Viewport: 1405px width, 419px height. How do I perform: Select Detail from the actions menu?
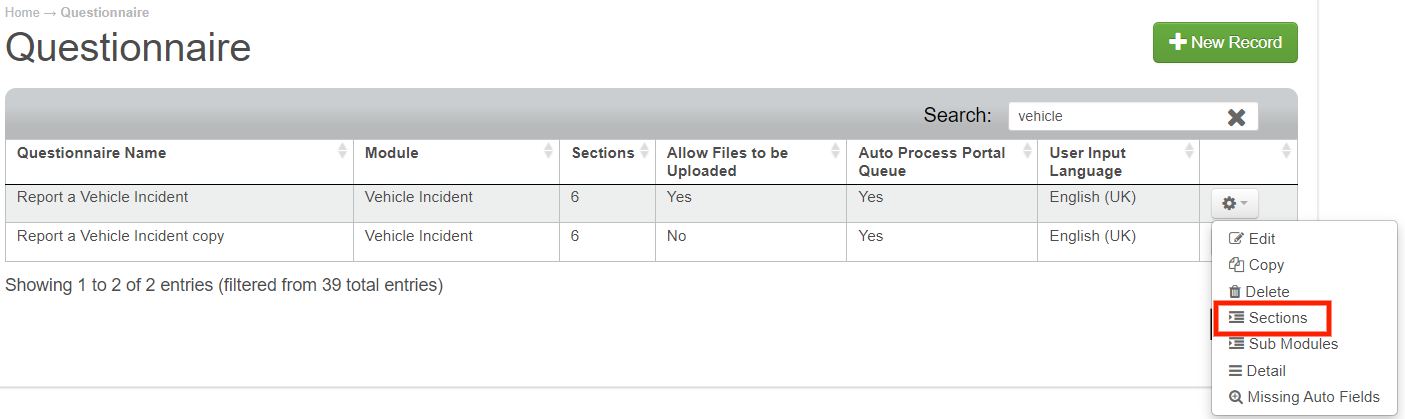tap(1266, 371)
